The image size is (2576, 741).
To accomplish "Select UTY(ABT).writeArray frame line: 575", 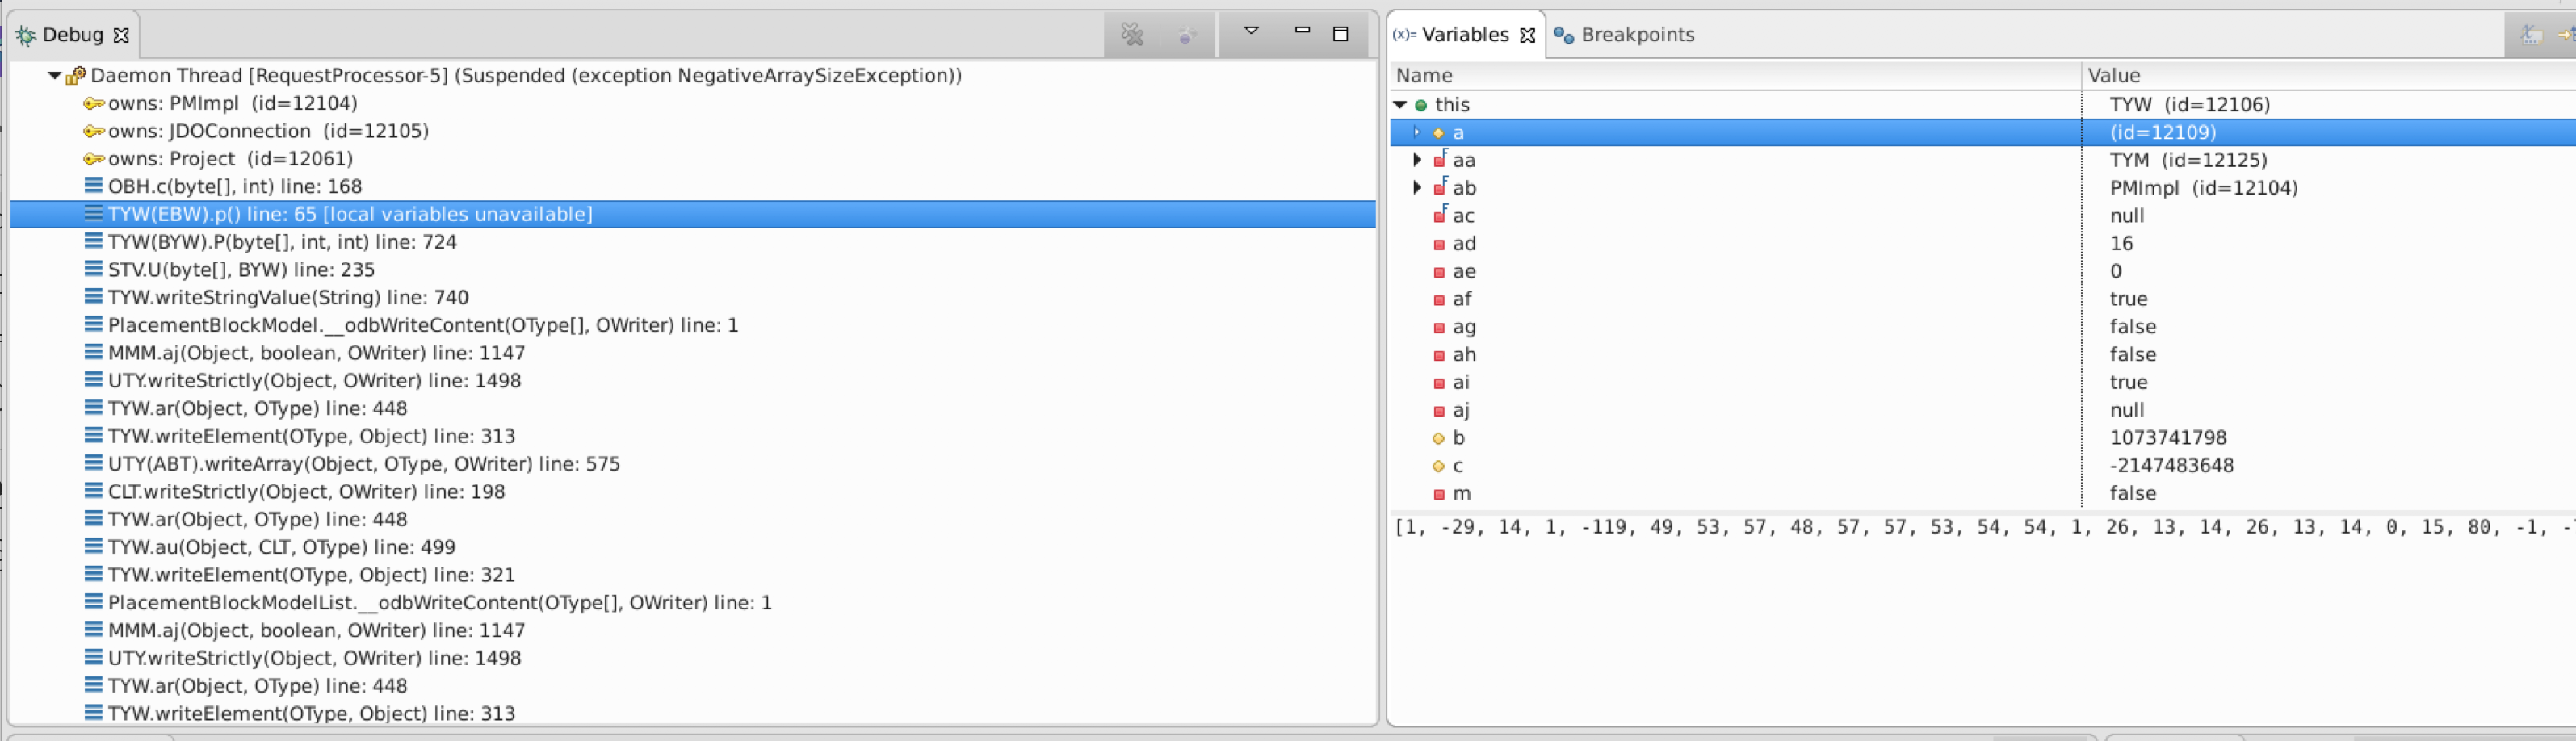I will 364,464.
